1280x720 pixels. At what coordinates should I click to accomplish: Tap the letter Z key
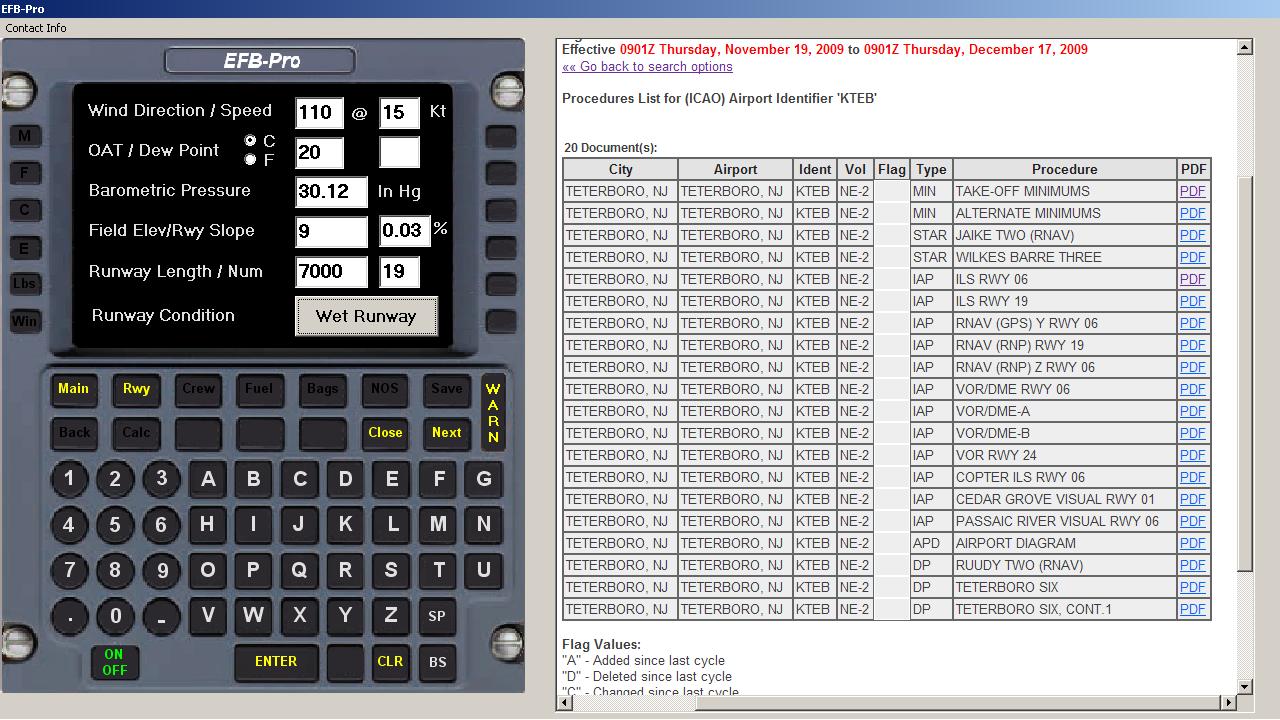click(x=391, y=615)
